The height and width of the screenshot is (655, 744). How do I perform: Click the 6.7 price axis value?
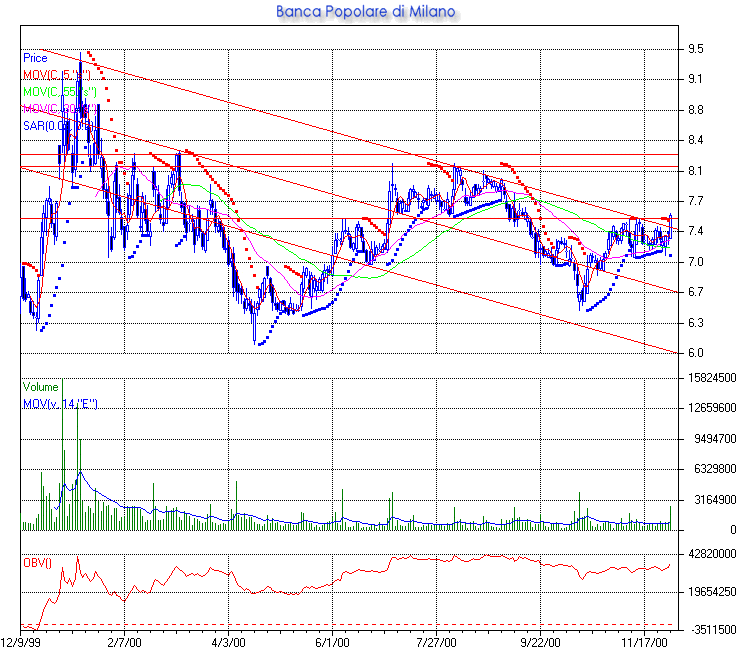[x=696, y=292]
